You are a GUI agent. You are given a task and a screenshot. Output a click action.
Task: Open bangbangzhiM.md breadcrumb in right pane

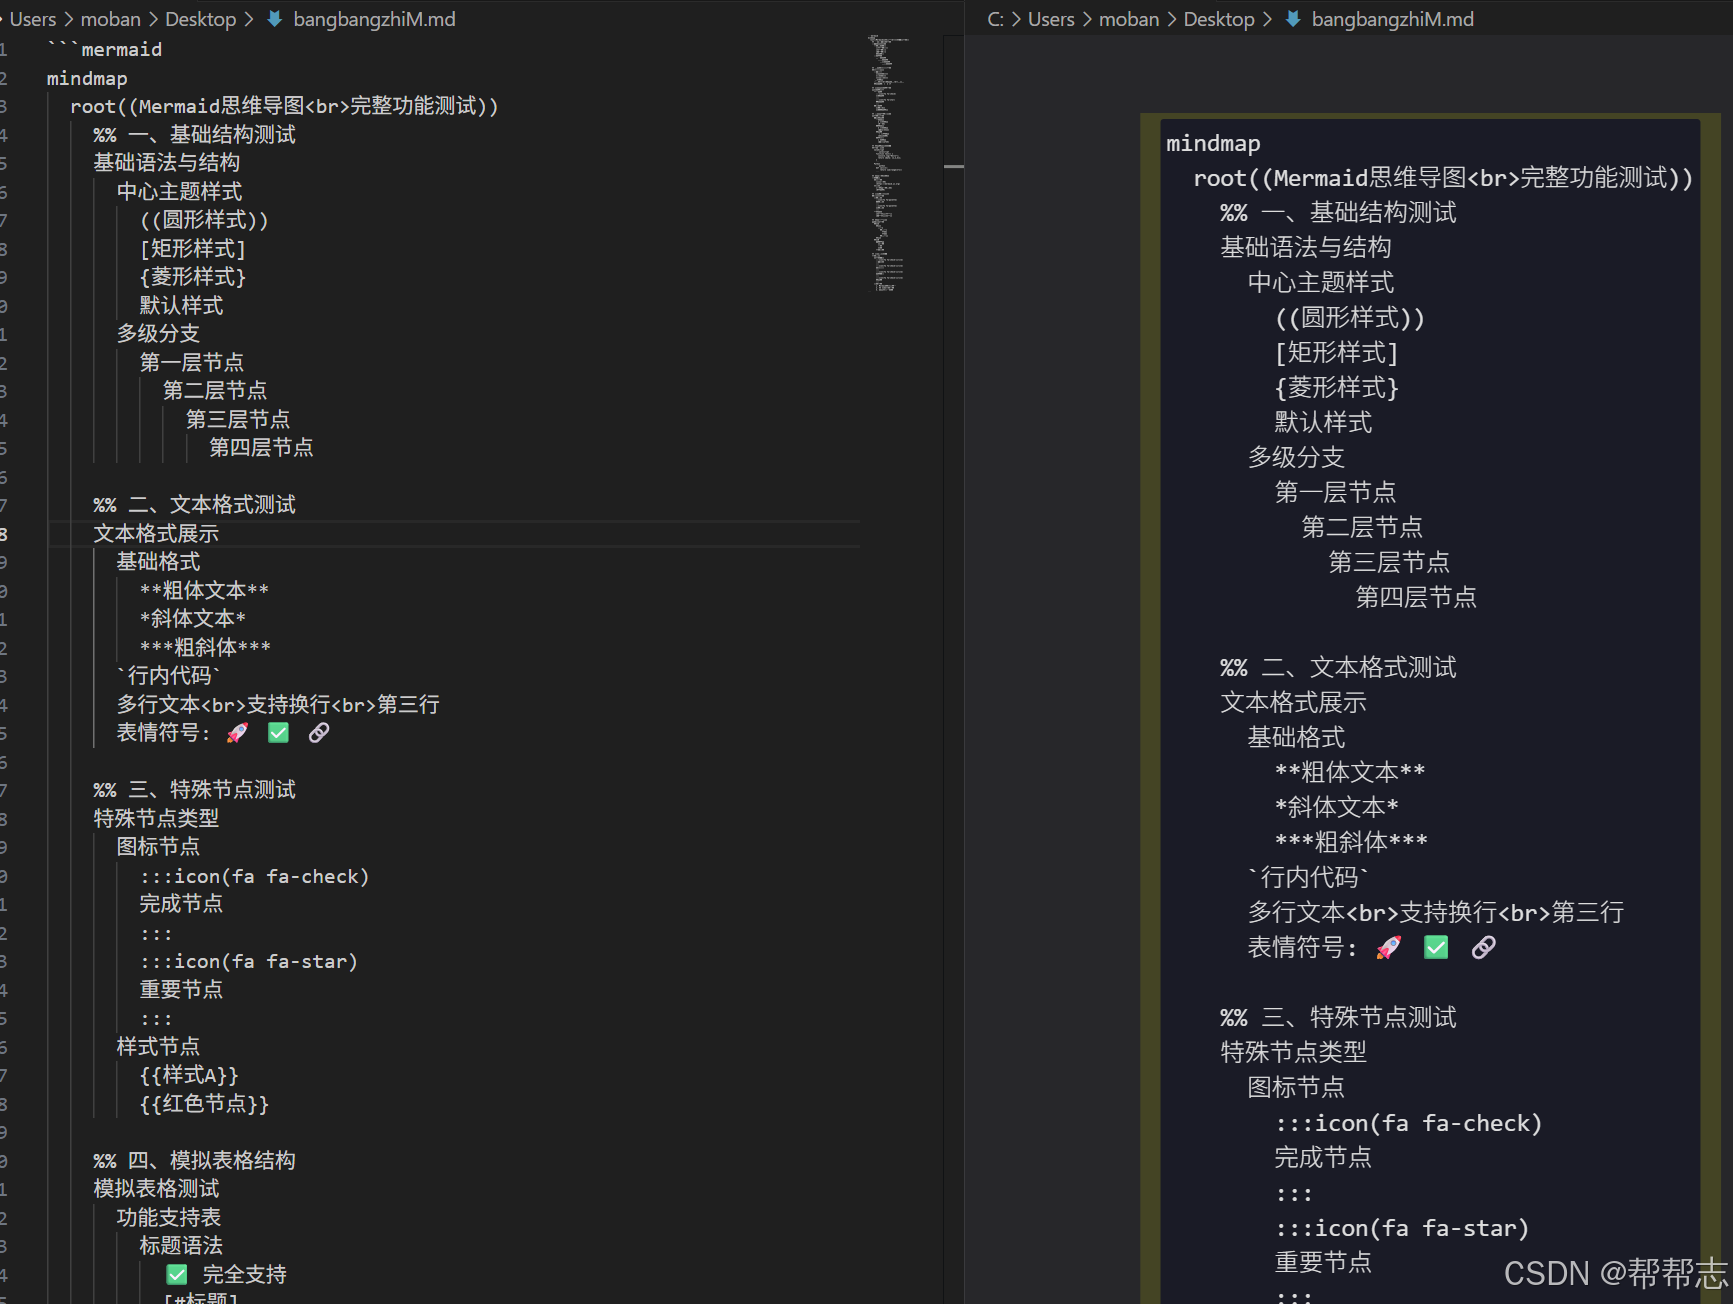click(x=1392, y=19)
